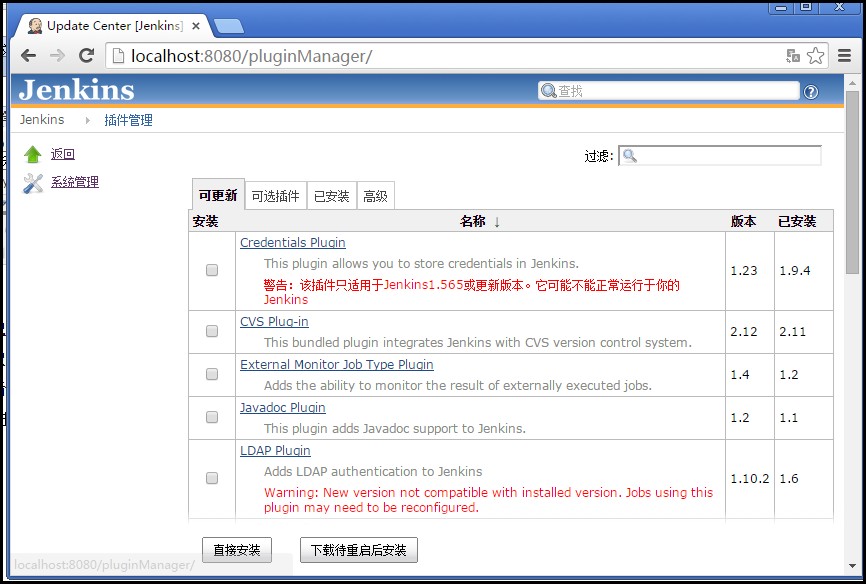Open the 高级 tab

(x=376, y=196)
